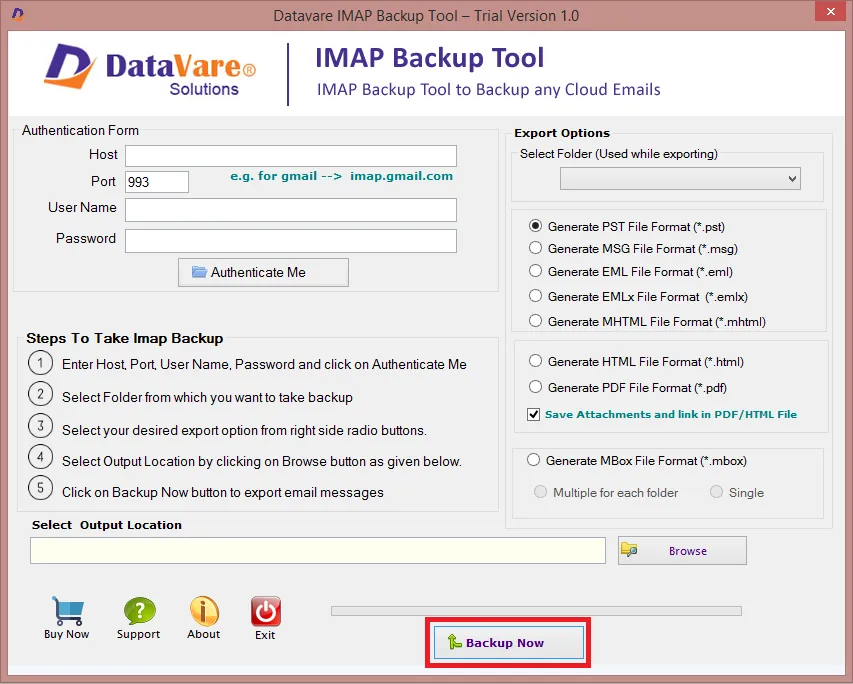Click the 'e.g. for gmail --> imap.gmail.com' hint
Viewport: 853px width, 684px height.
(342, 176)
